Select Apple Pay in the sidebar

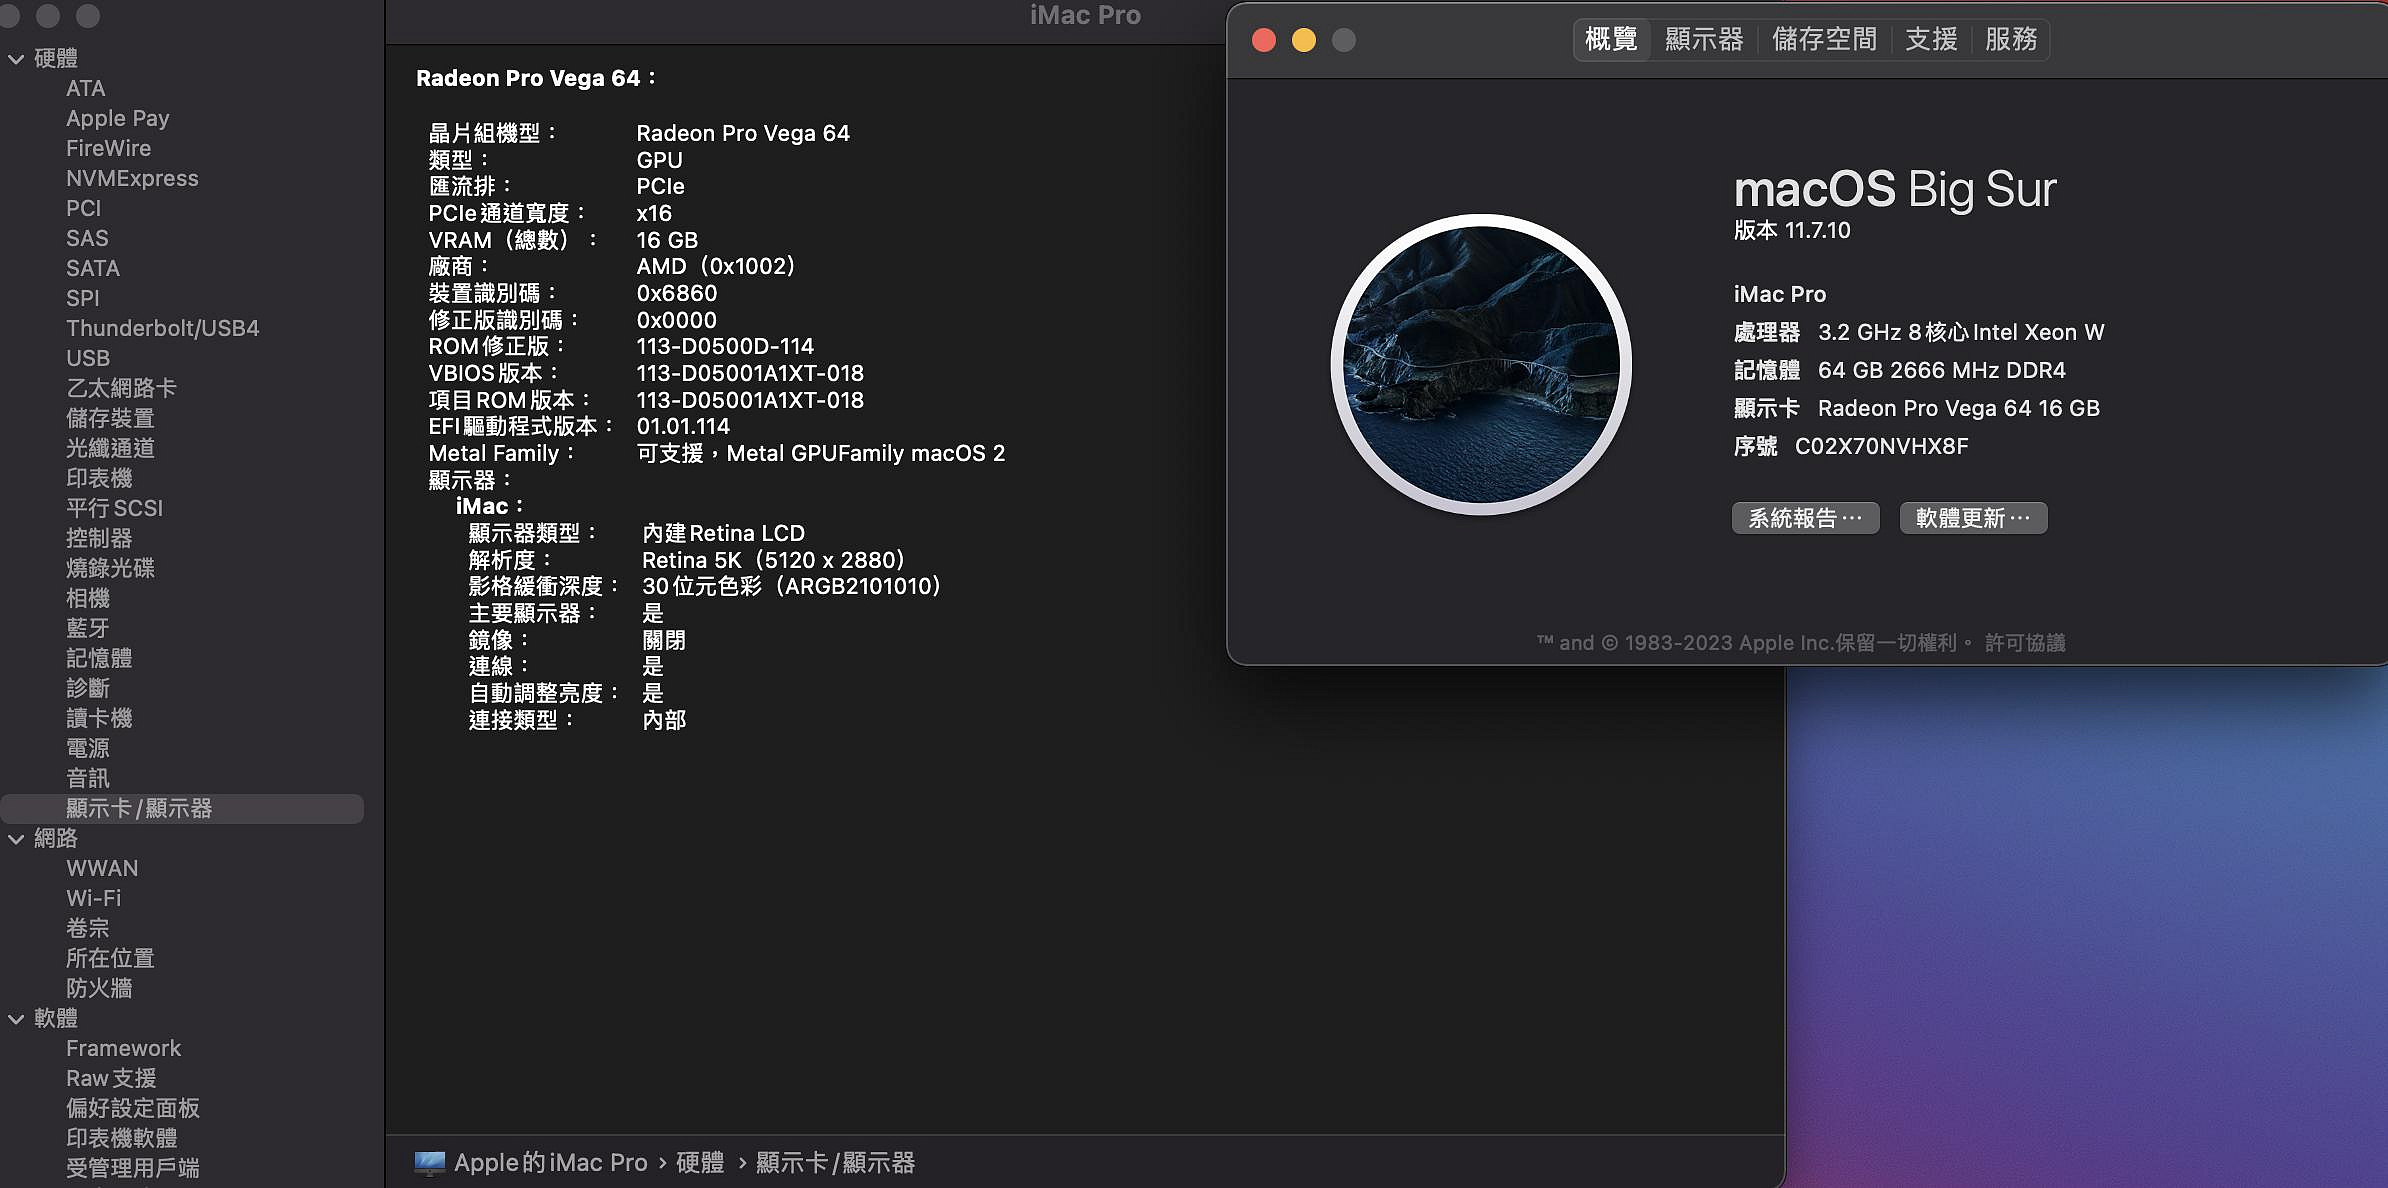(118, 119)
